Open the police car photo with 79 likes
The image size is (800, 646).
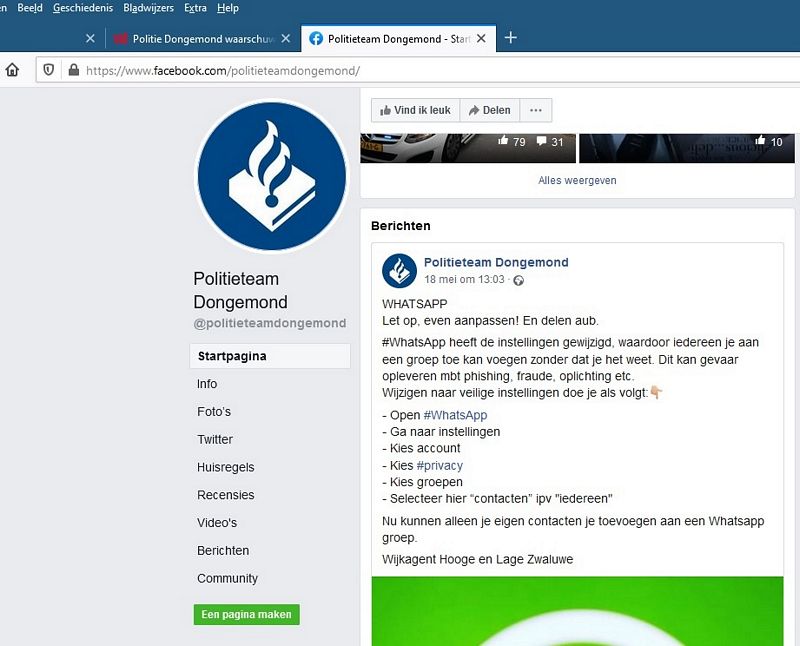click(x=468, y=148)
